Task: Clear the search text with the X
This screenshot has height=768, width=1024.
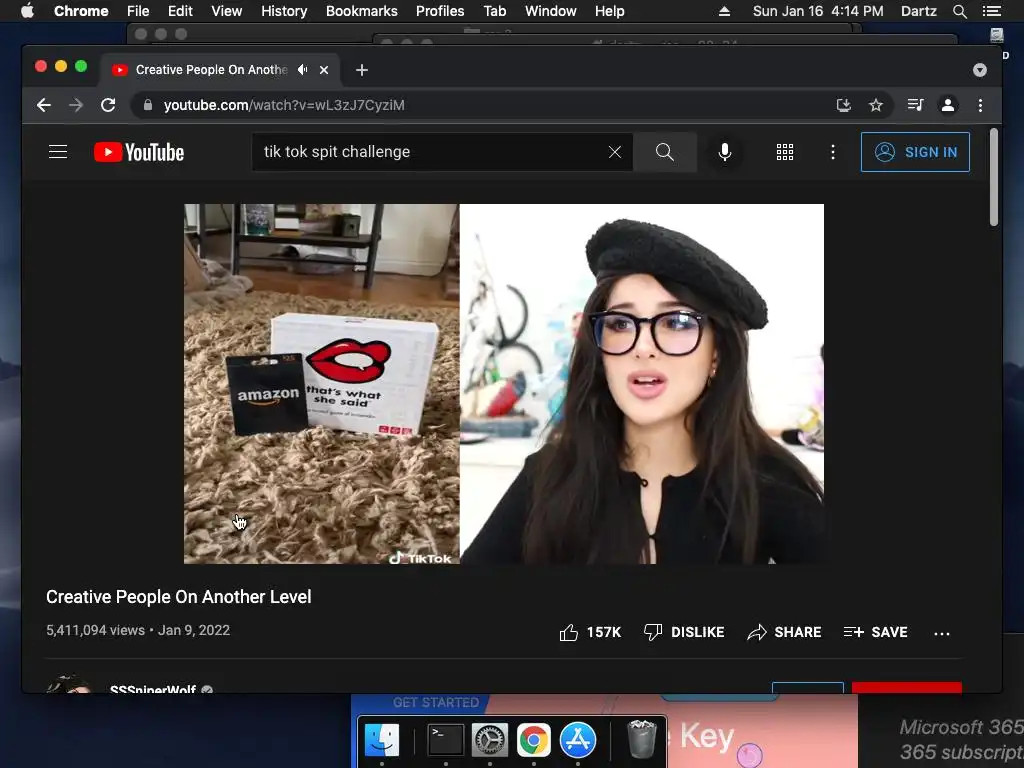Action: pos(615,152)
